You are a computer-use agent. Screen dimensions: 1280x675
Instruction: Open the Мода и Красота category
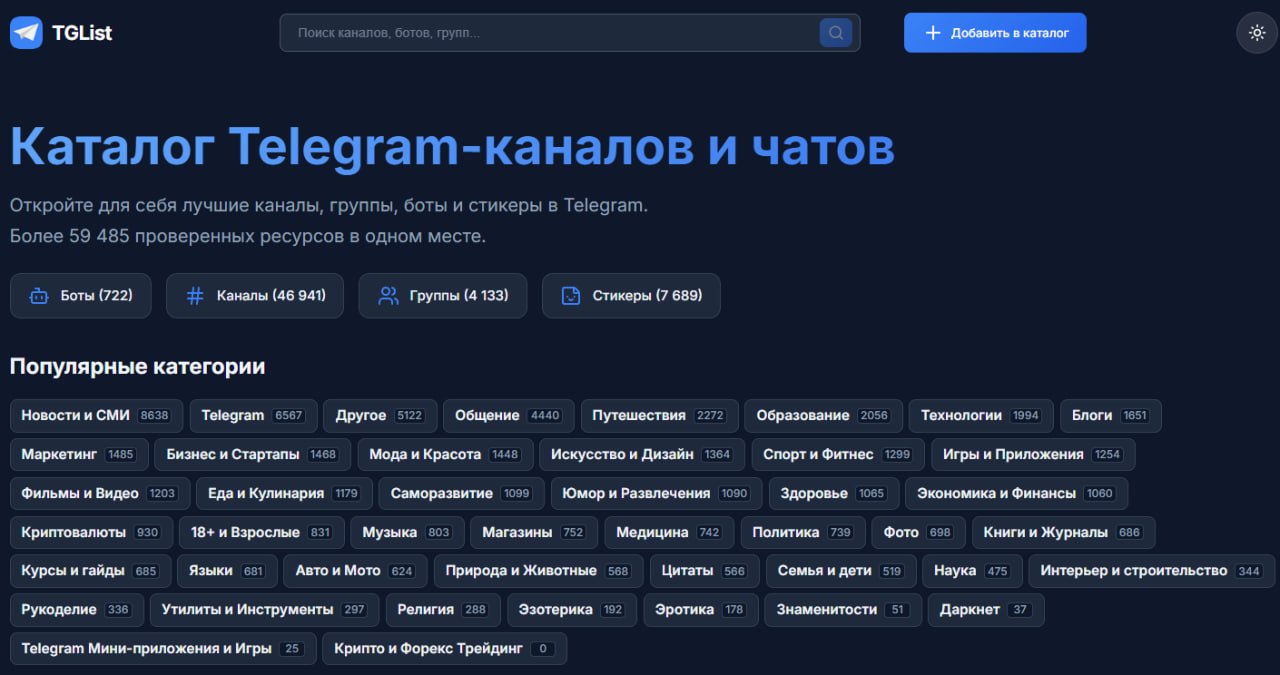click(x=445, y=455)
